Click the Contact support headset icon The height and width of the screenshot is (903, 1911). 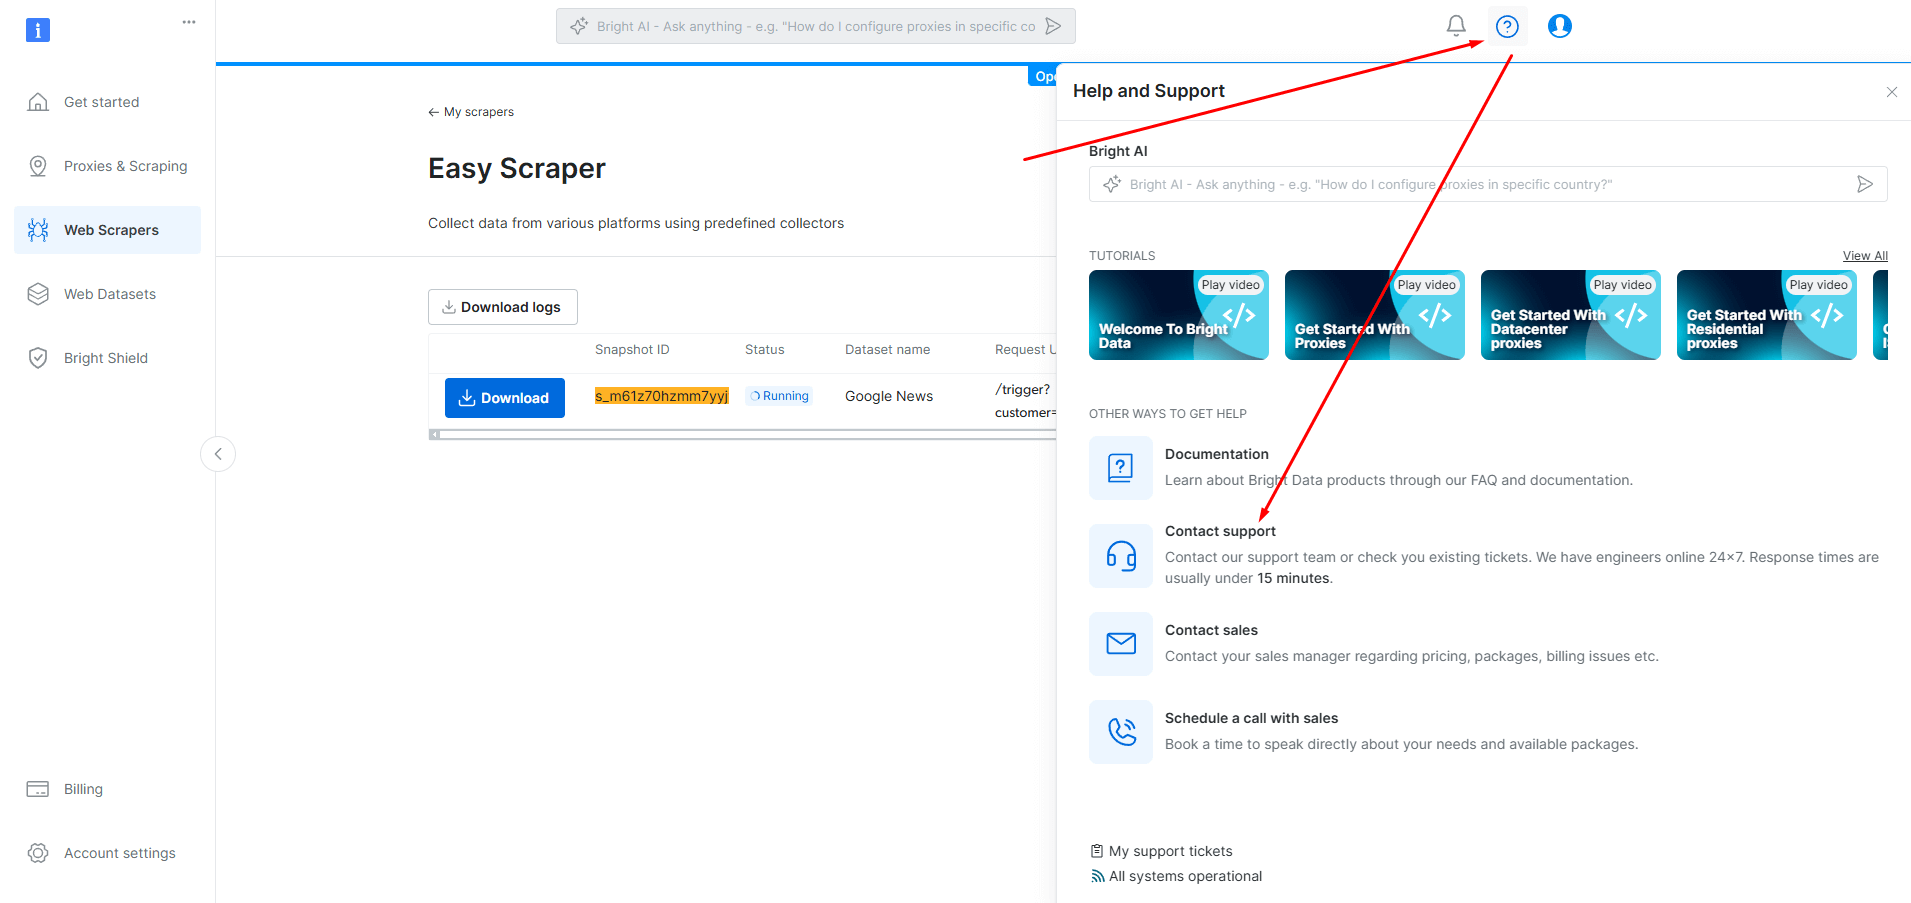click(1121, 556)
